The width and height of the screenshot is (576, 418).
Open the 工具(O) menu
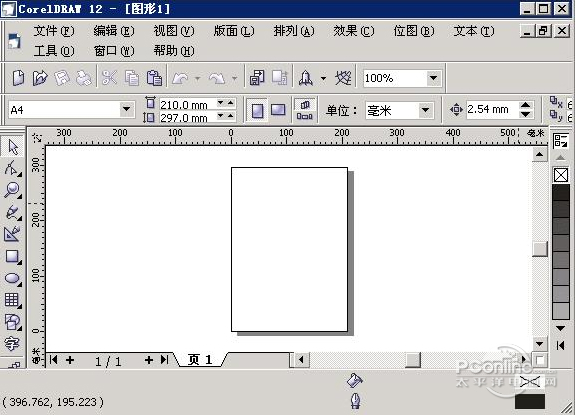point(54,51)
